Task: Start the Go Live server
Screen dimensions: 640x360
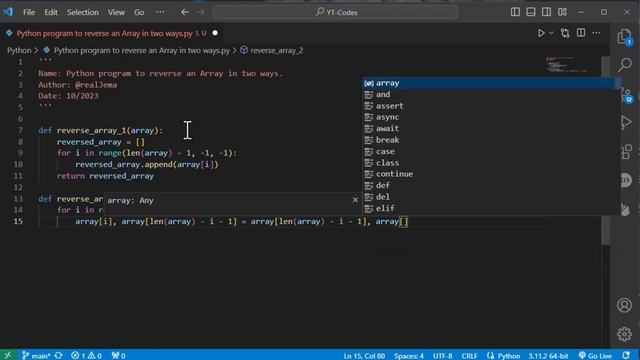Action: pos(595,356)
